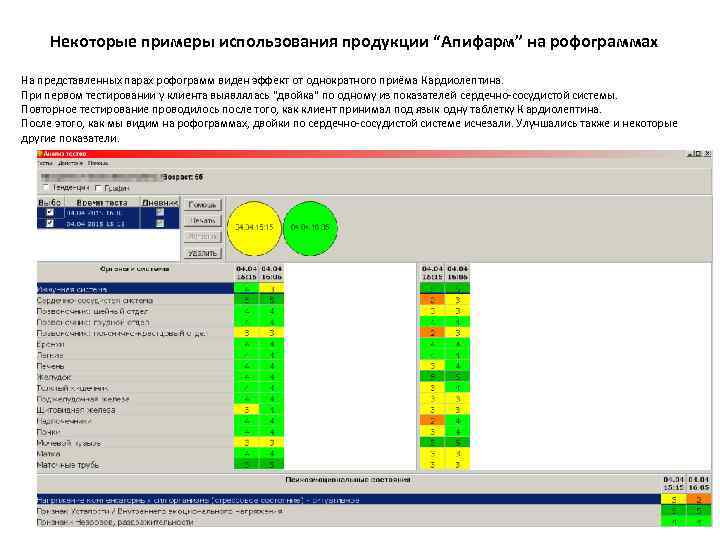Select the Позвоночник: пояснично-крестцовый отдел row
The width and height of the screenshot is (720, 540).
click(x=135, y=333)
